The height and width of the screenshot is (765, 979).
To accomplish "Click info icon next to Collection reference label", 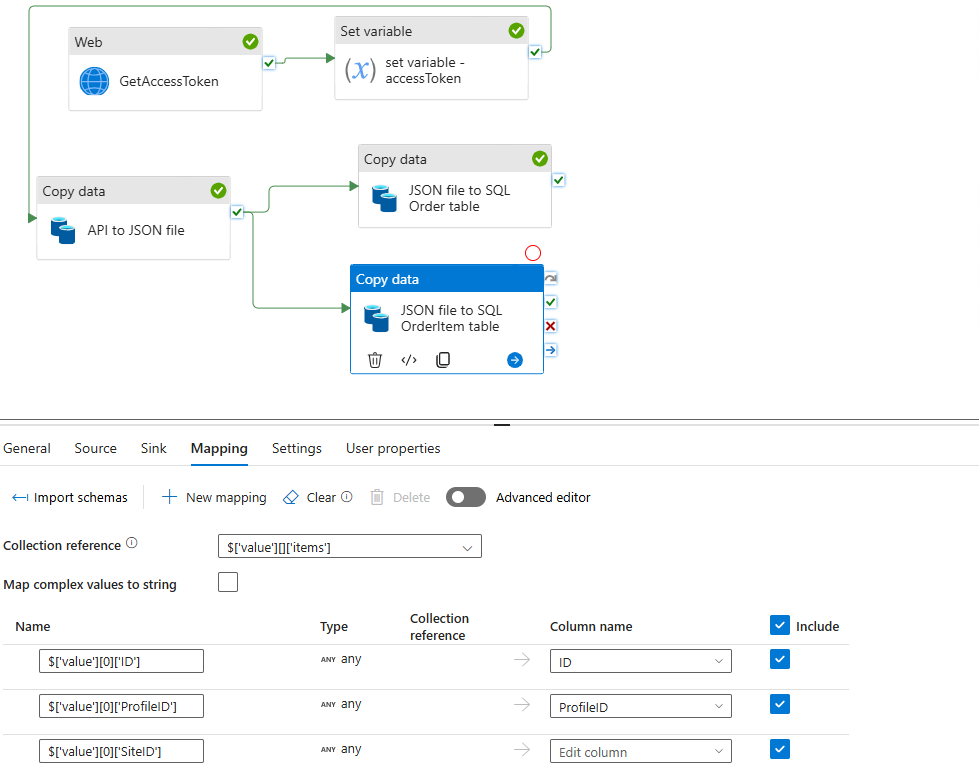I will tap(132, 543).
